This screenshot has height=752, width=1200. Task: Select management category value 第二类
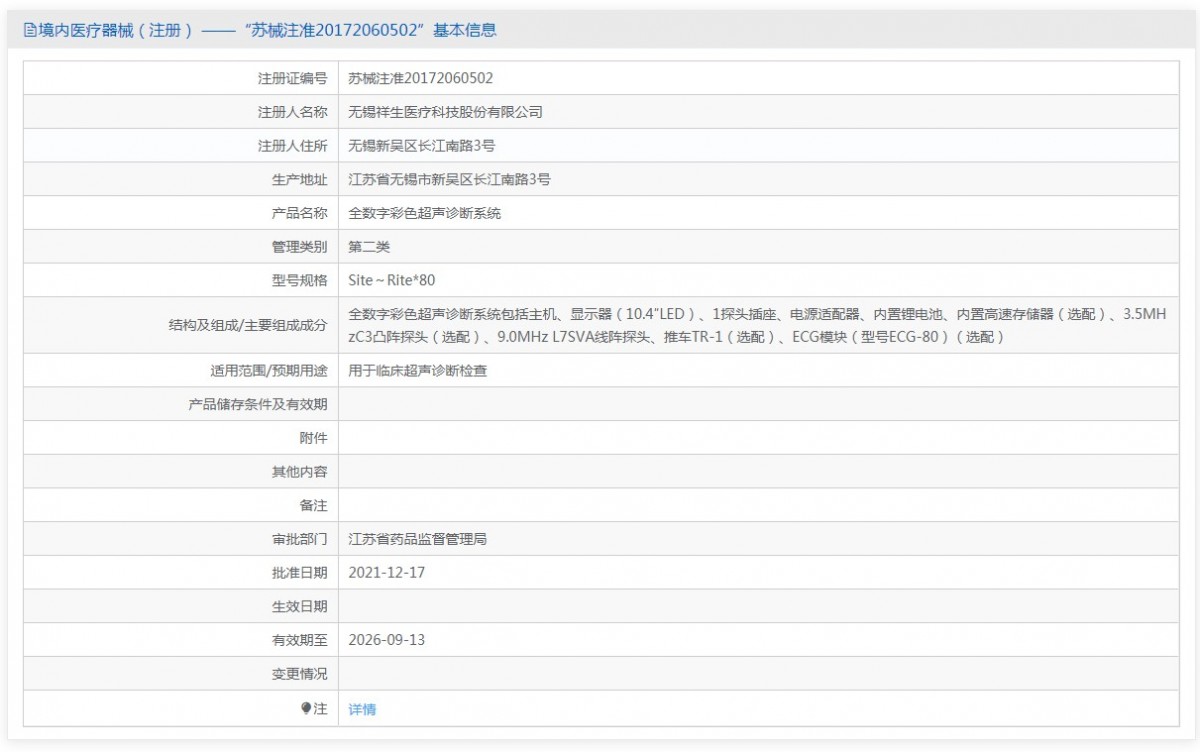pyautogui.click(x=369, y=247)
